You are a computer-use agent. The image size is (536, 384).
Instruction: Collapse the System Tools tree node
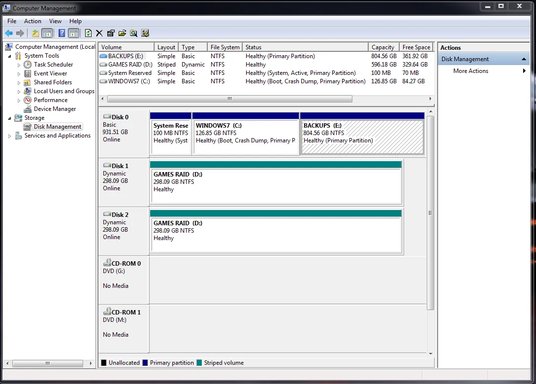click(x=10, y=56)
